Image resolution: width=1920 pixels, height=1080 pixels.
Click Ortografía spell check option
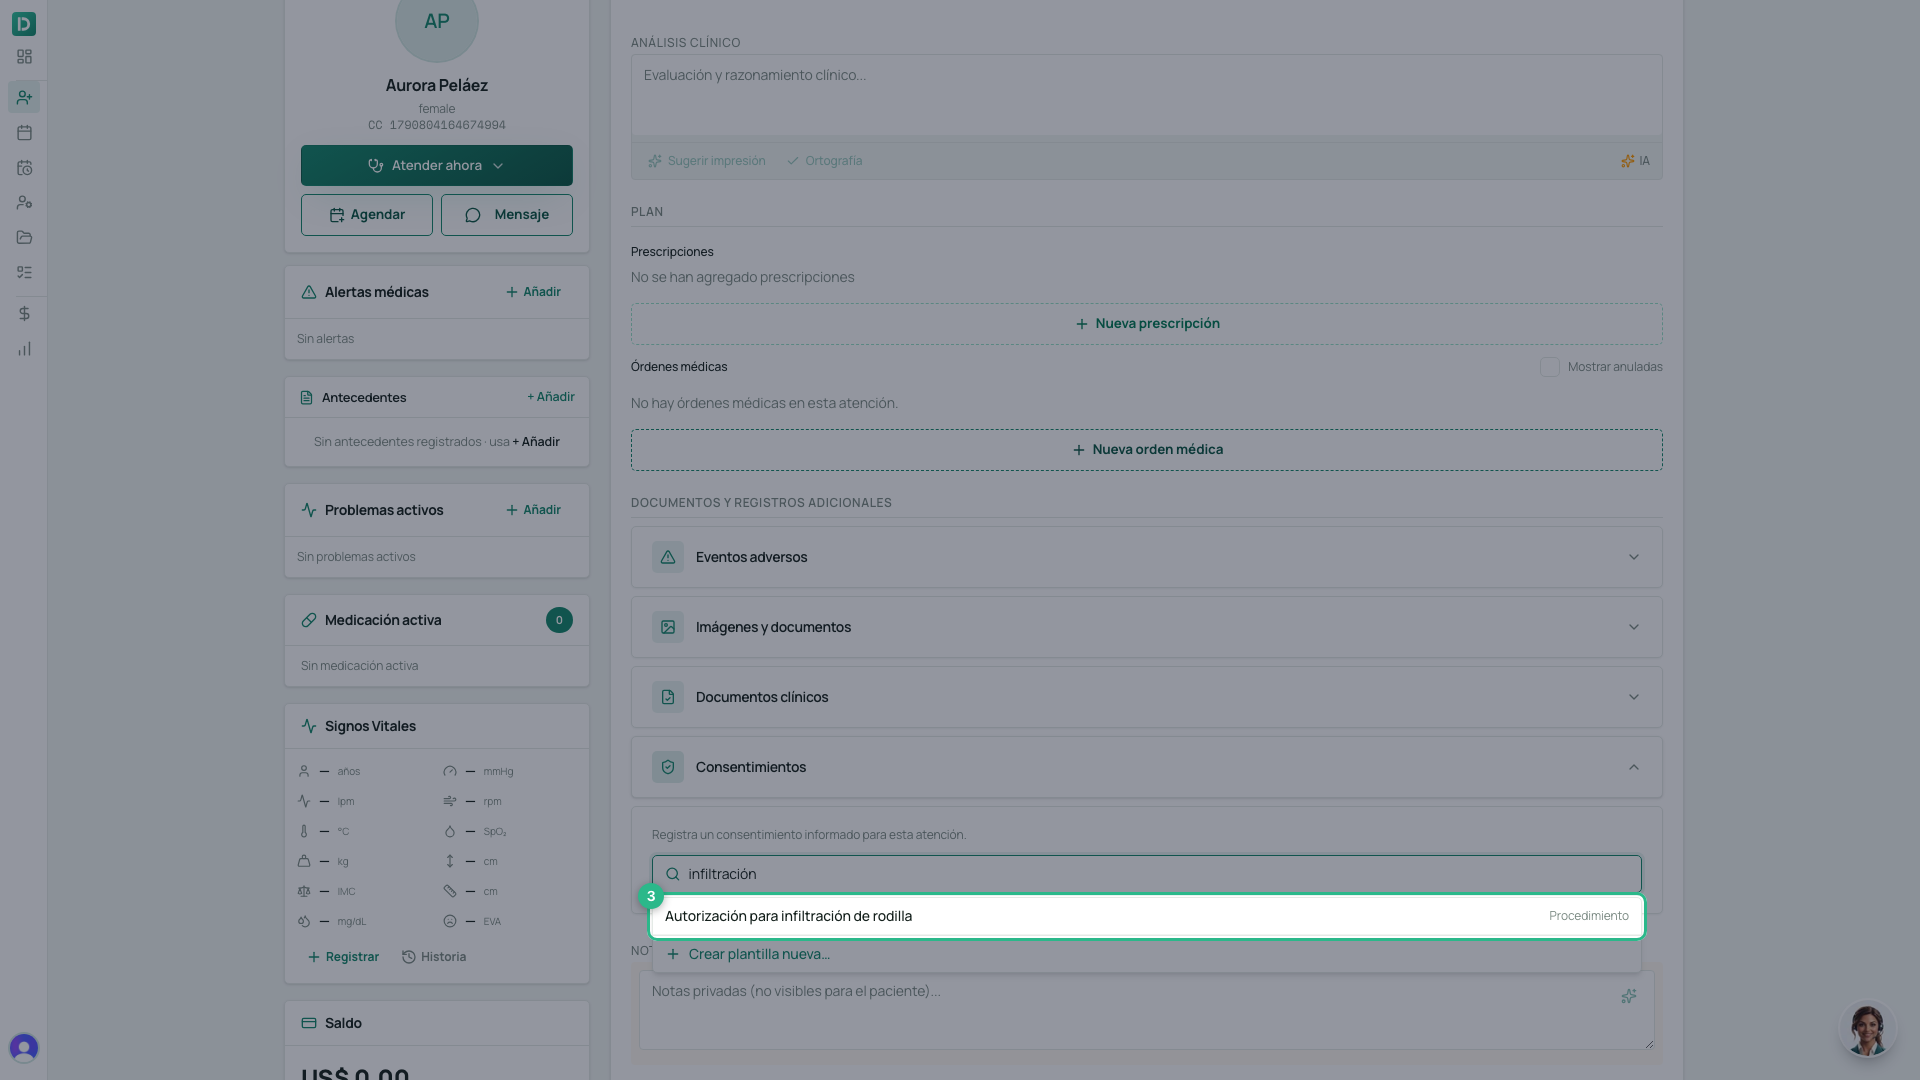(x=824, y=161)
